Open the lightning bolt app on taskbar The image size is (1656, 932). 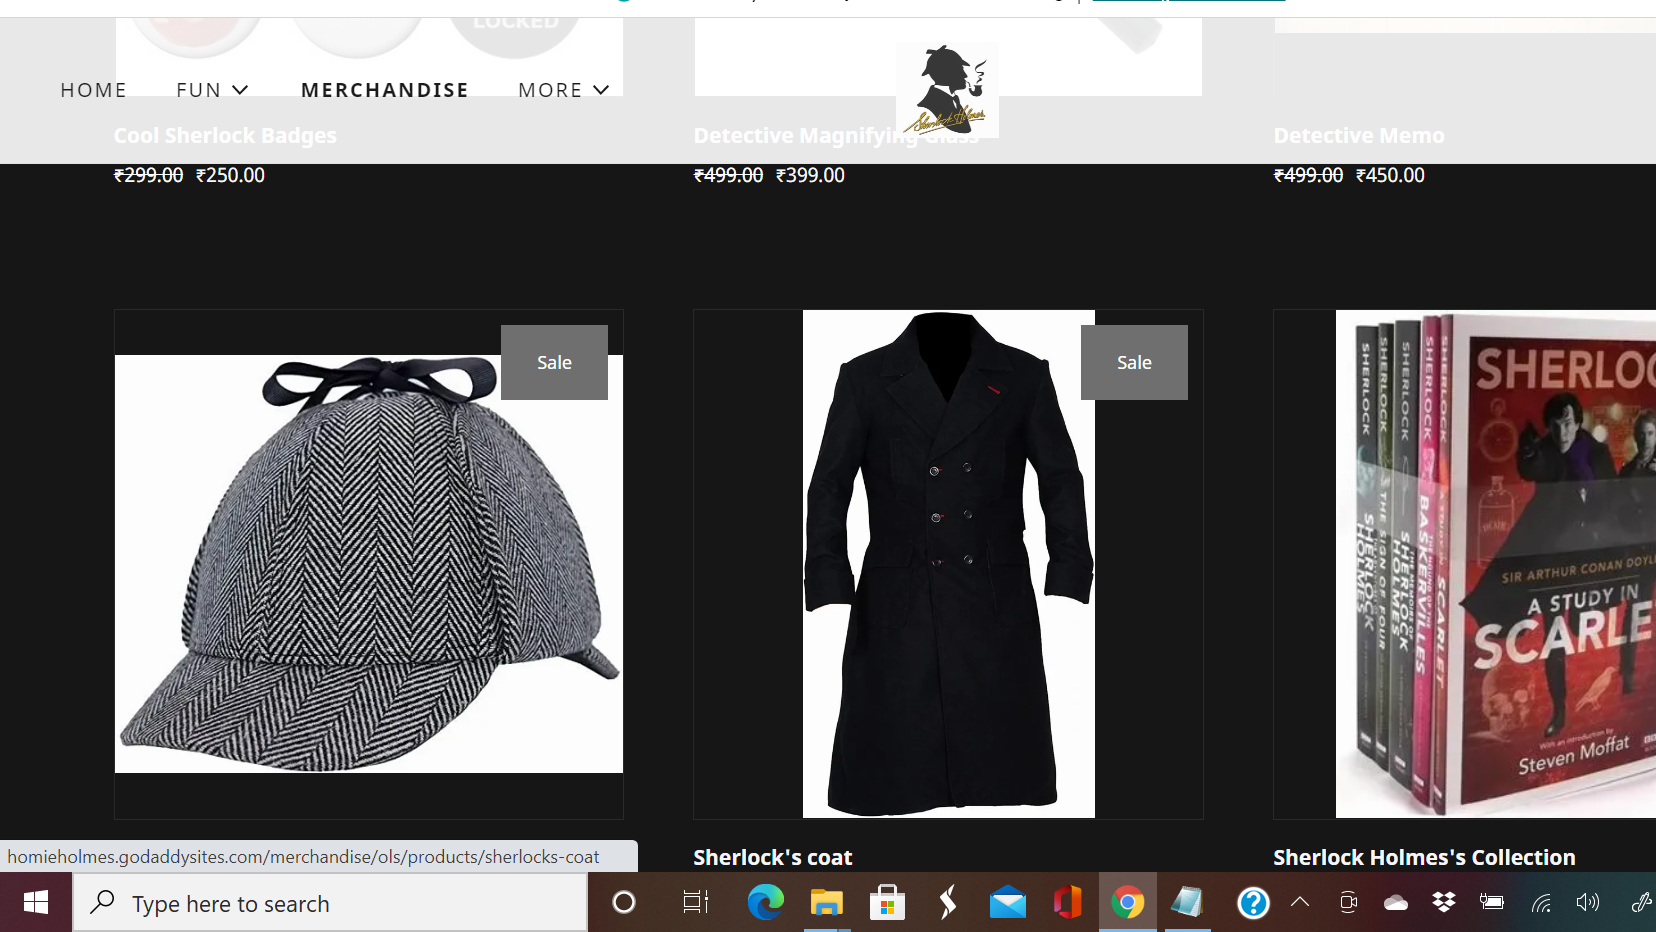pos(948,903)
